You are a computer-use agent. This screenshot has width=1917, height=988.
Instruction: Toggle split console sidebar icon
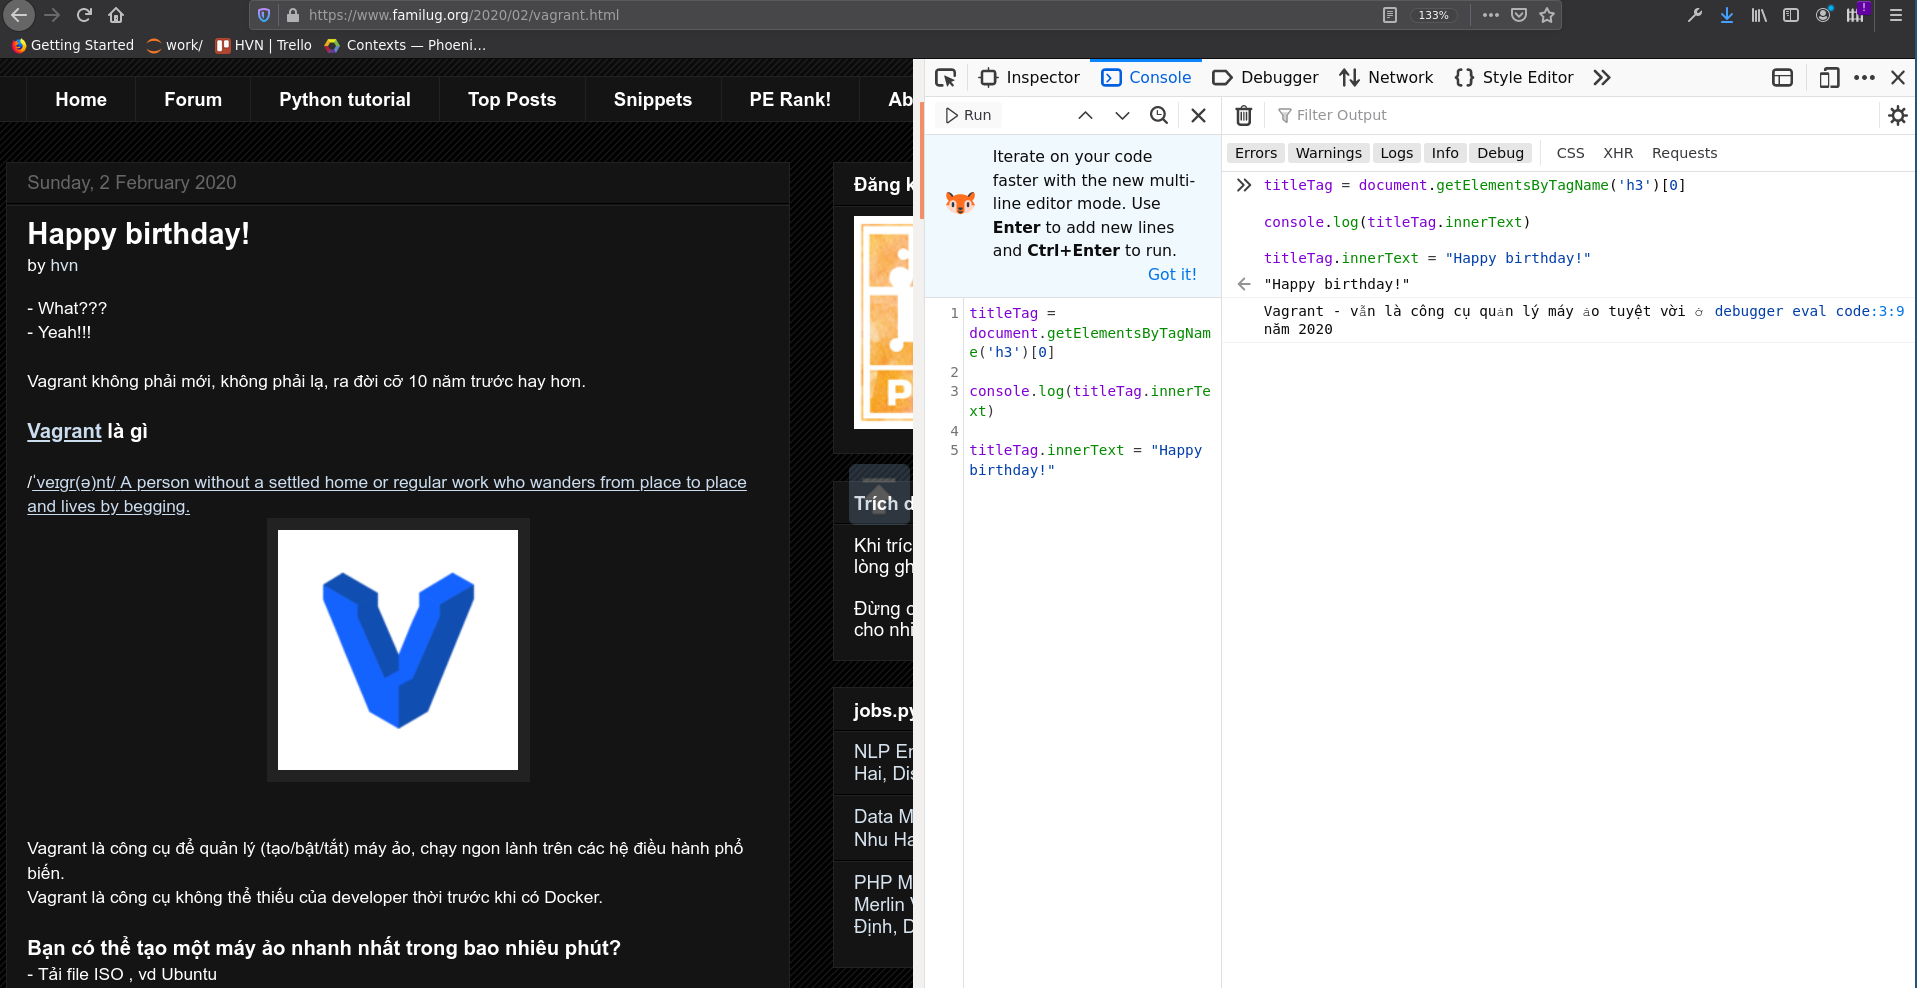click(x=1782, y=78)
